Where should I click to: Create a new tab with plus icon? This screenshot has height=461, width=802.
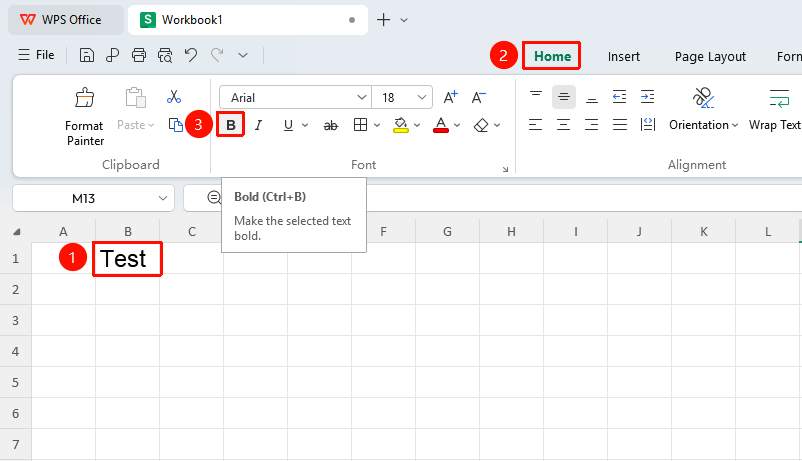coord(383,20)
